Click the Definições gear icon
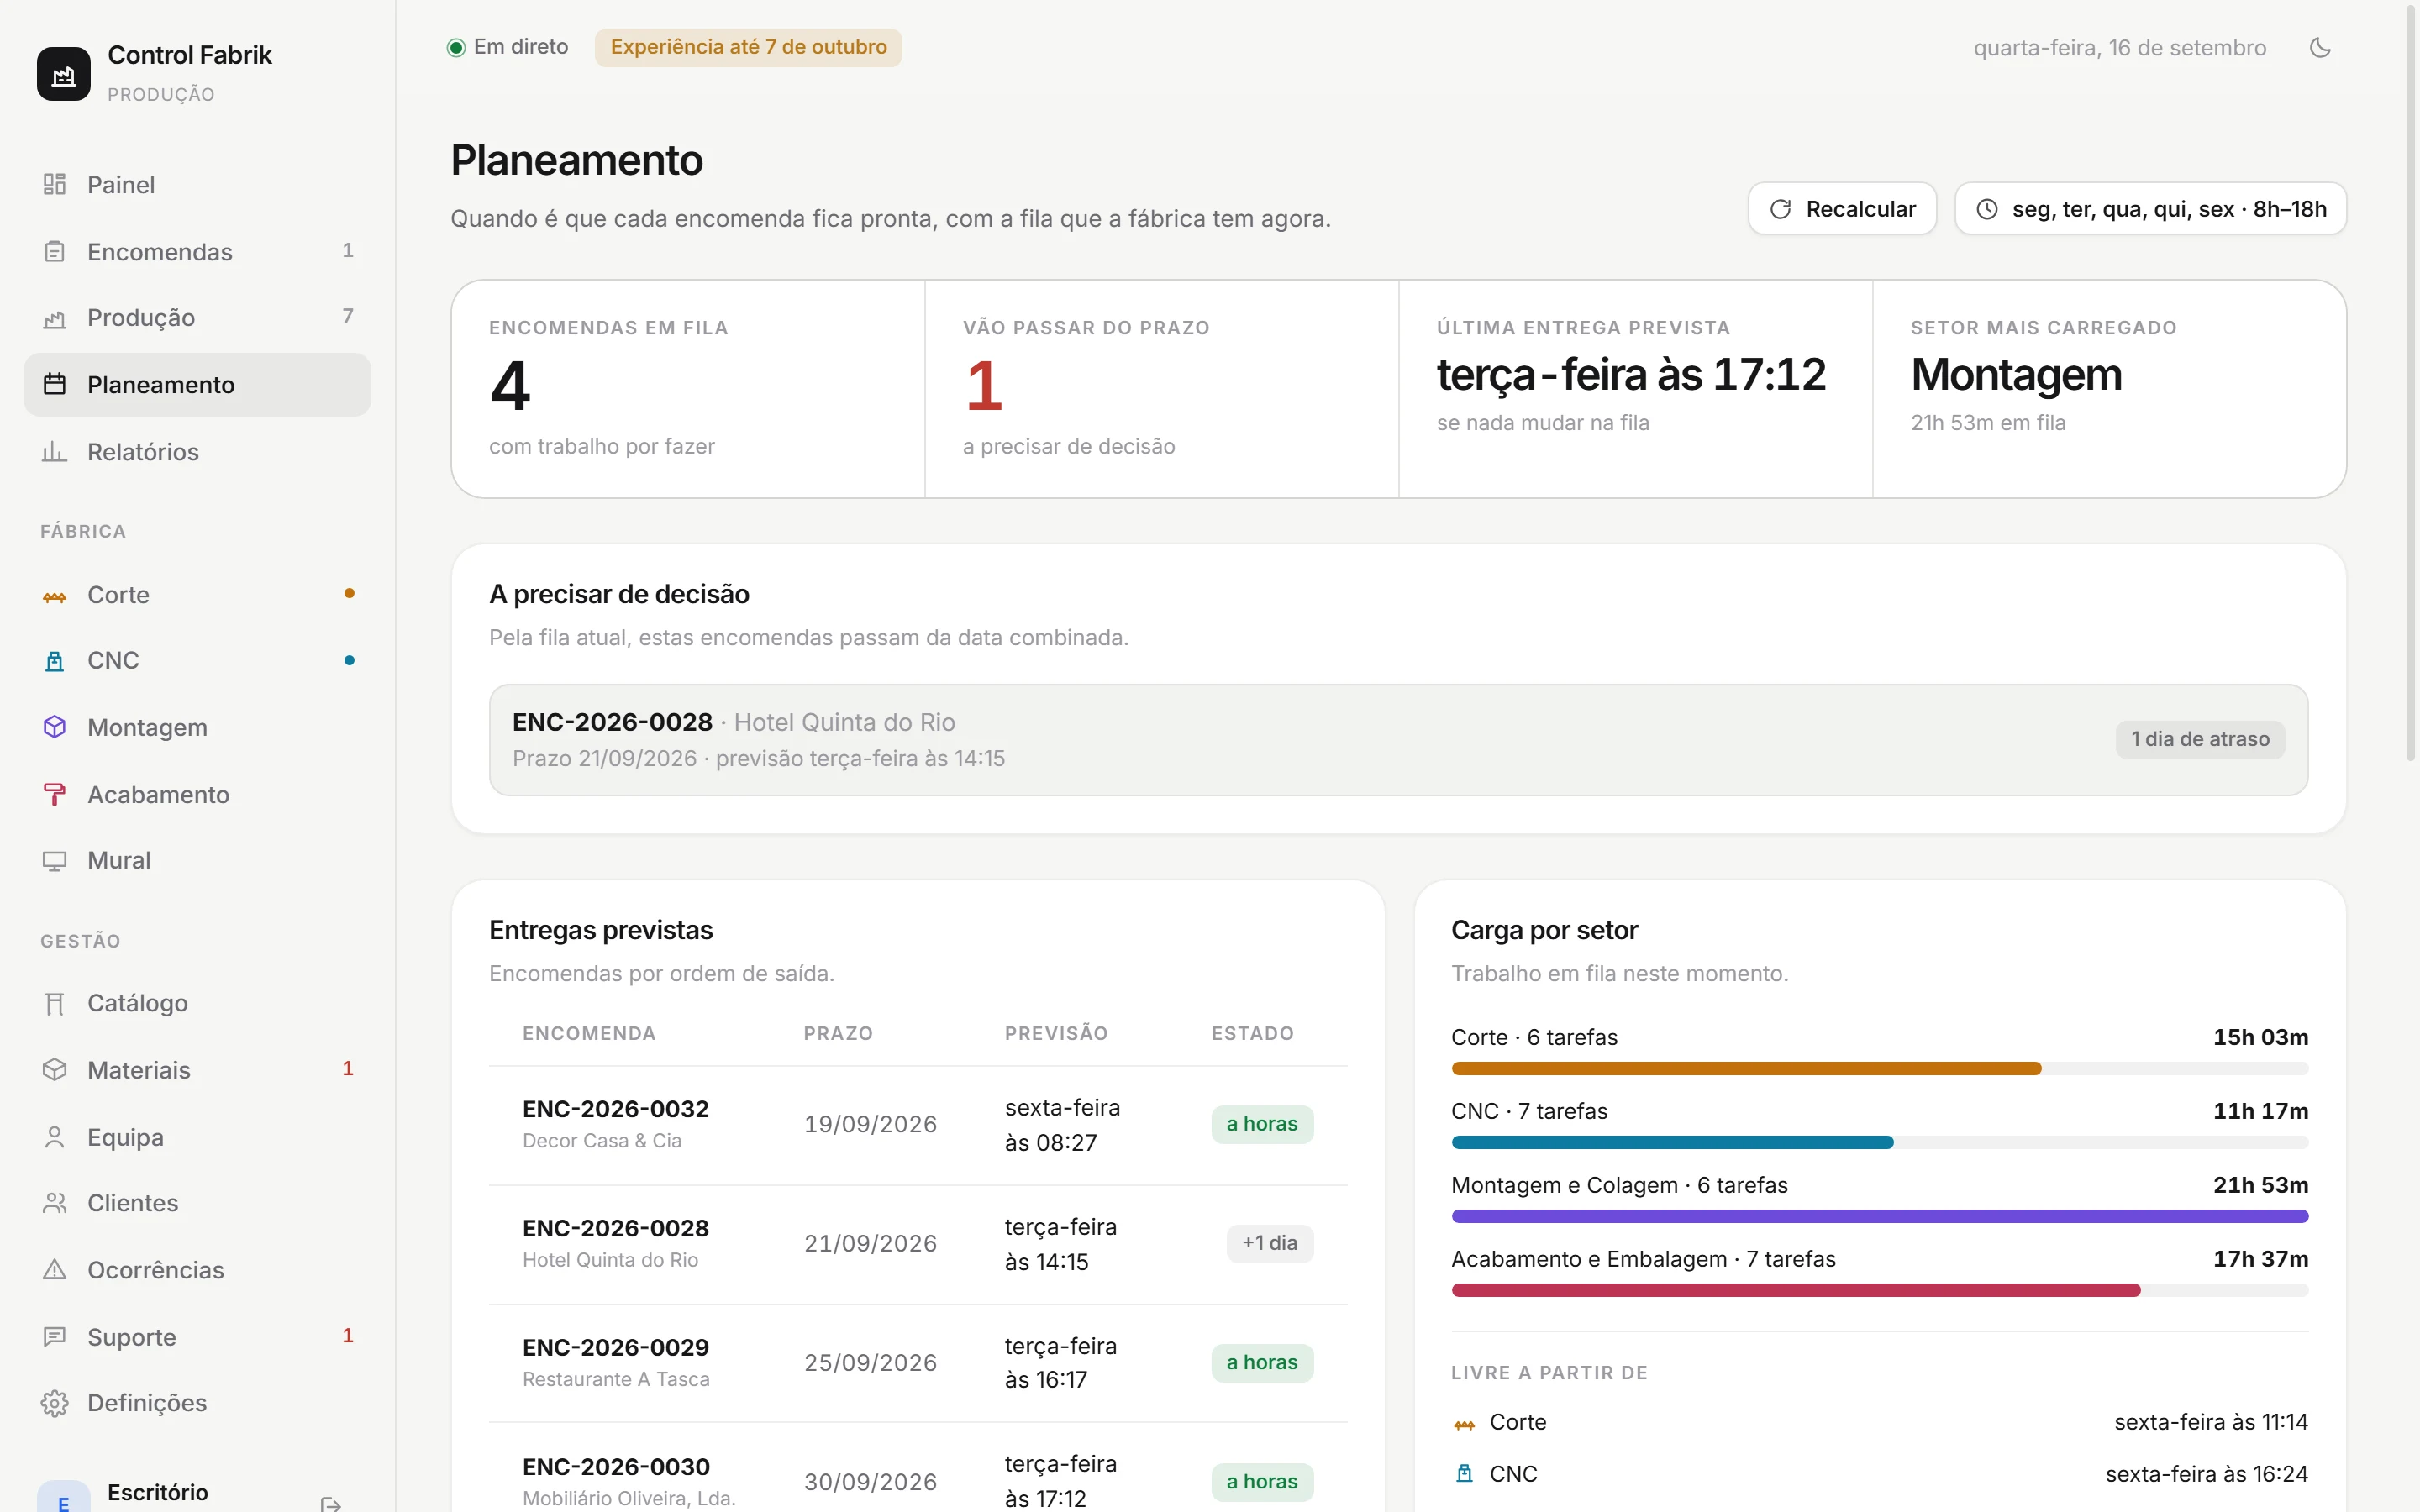This screenshot has width=2420, height=1512. tap(54, 1403)
